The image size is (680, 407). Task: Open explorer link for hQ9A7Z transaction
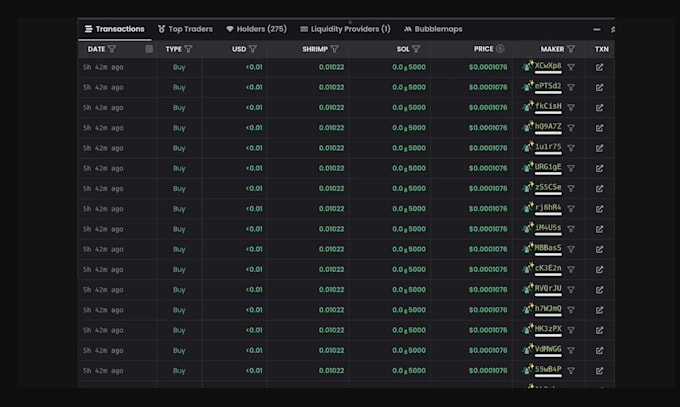point(599,128)
